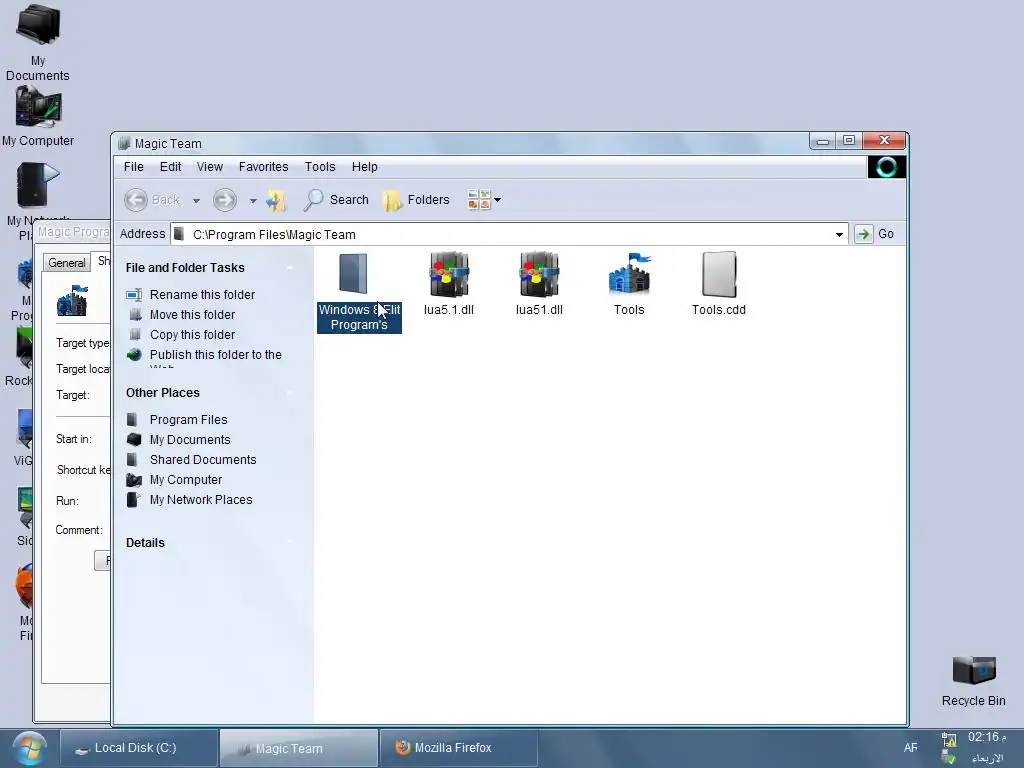Expand the Address bar dropdown
The height and width of the screenshot is (768, 1024).
coord(839,234)
